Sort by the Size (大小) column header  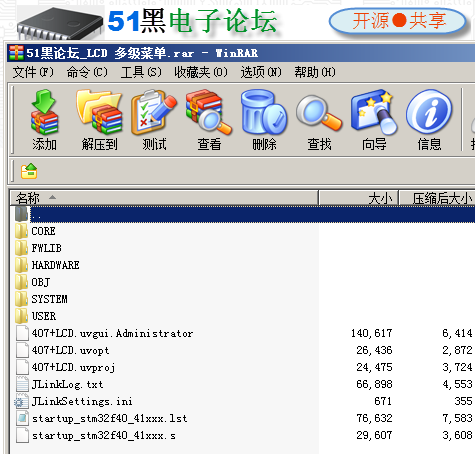tap(359, 198)
